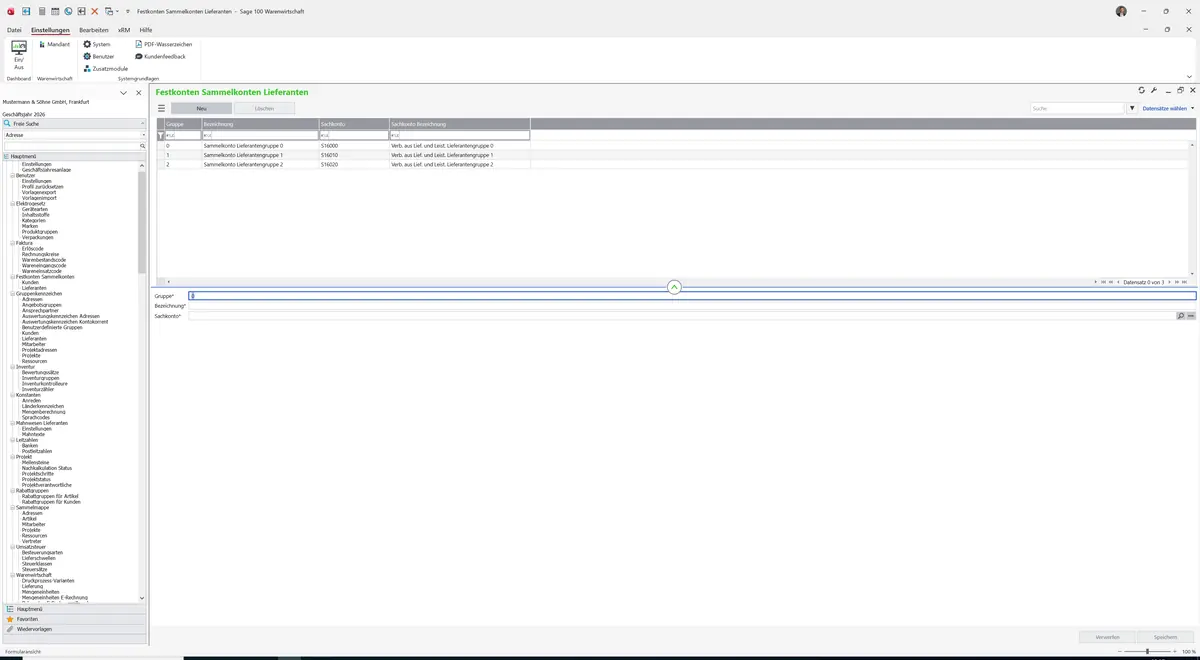Focus the Bezeichnung input field
Screen dimensions: 1200x660
(692, 305)
